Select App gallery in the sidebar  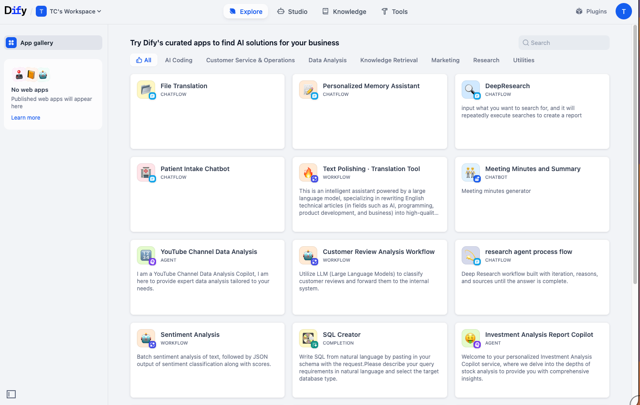53,42
